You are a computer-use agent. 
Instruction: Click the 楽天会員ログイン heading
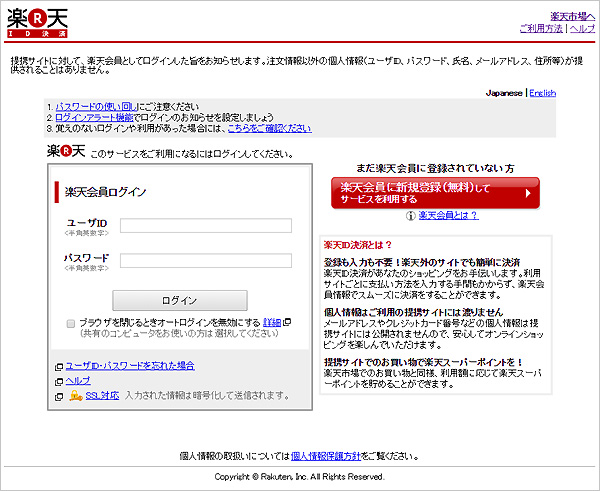coord(106,192)
